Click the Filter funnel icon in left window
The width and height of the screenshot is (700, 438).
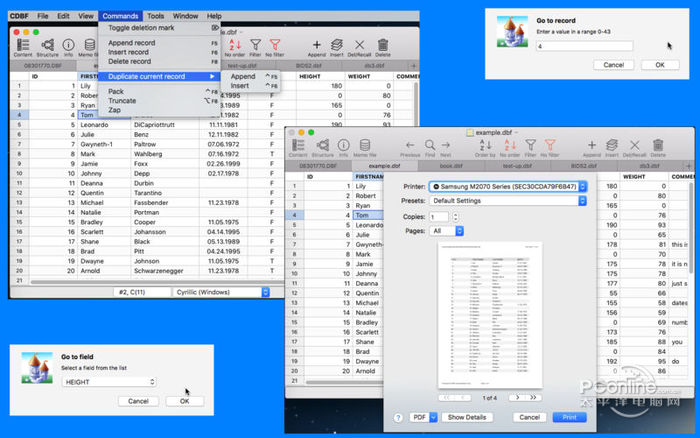coord(255,45)
